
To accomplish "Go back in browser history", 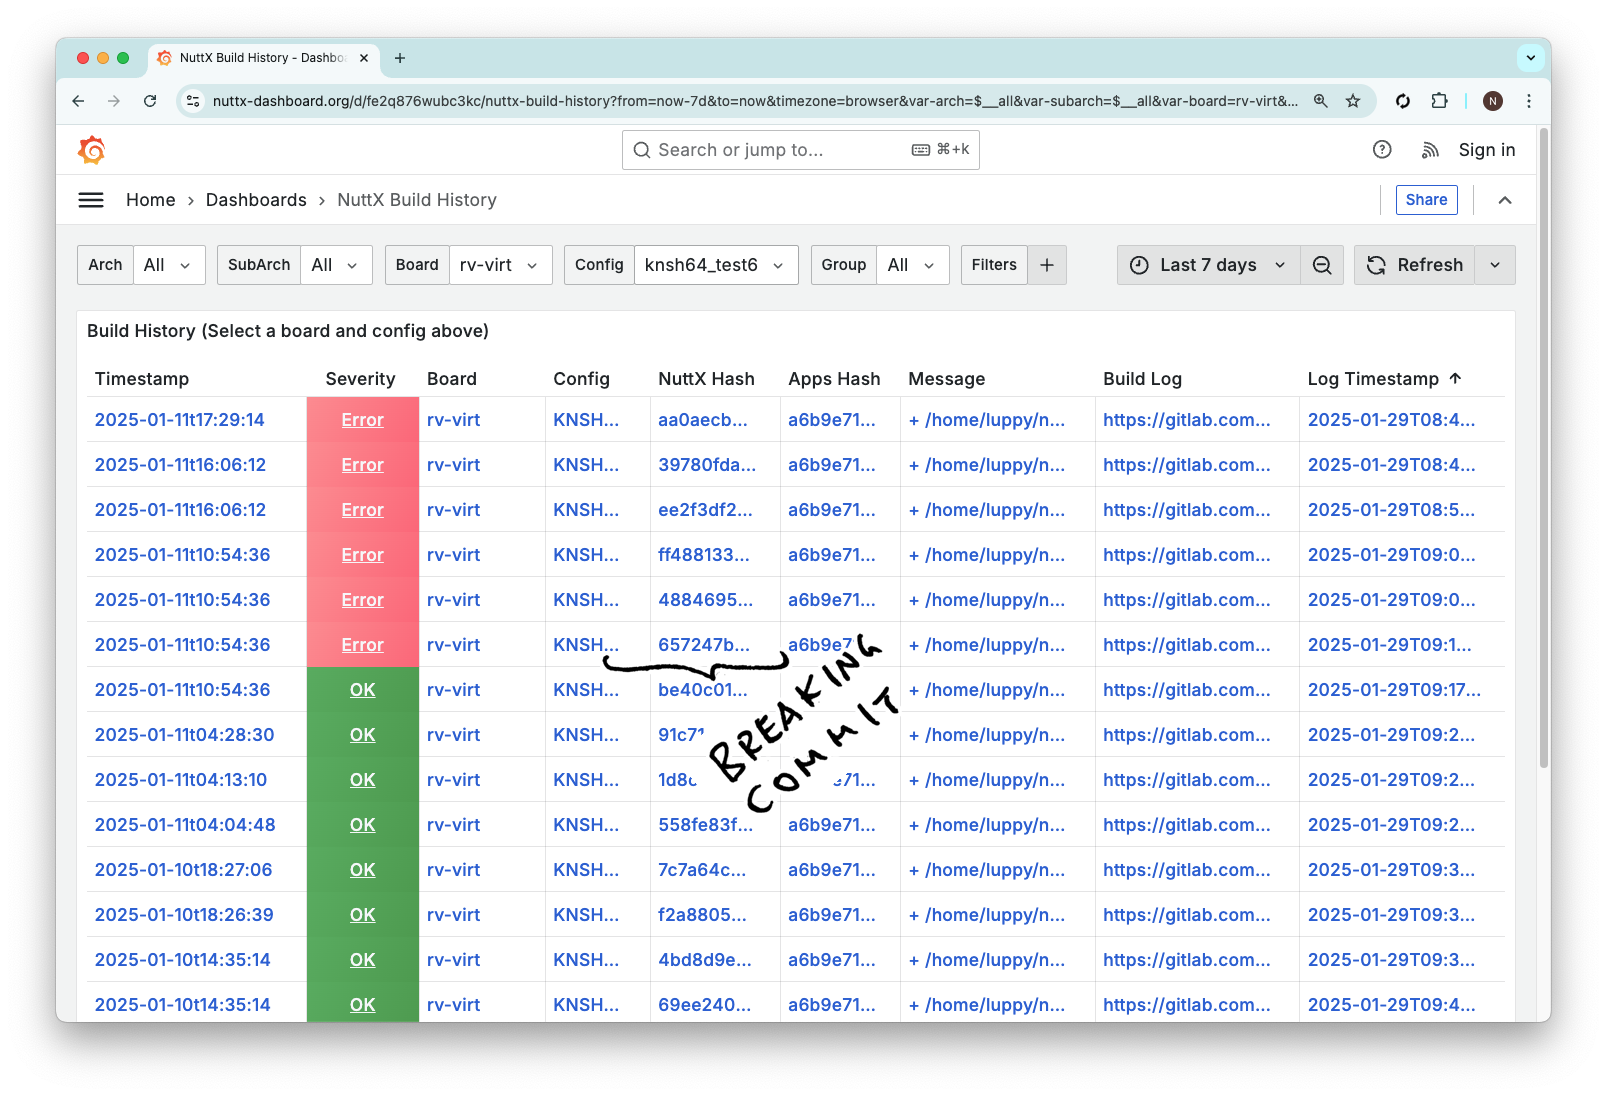I will point(78,101).
